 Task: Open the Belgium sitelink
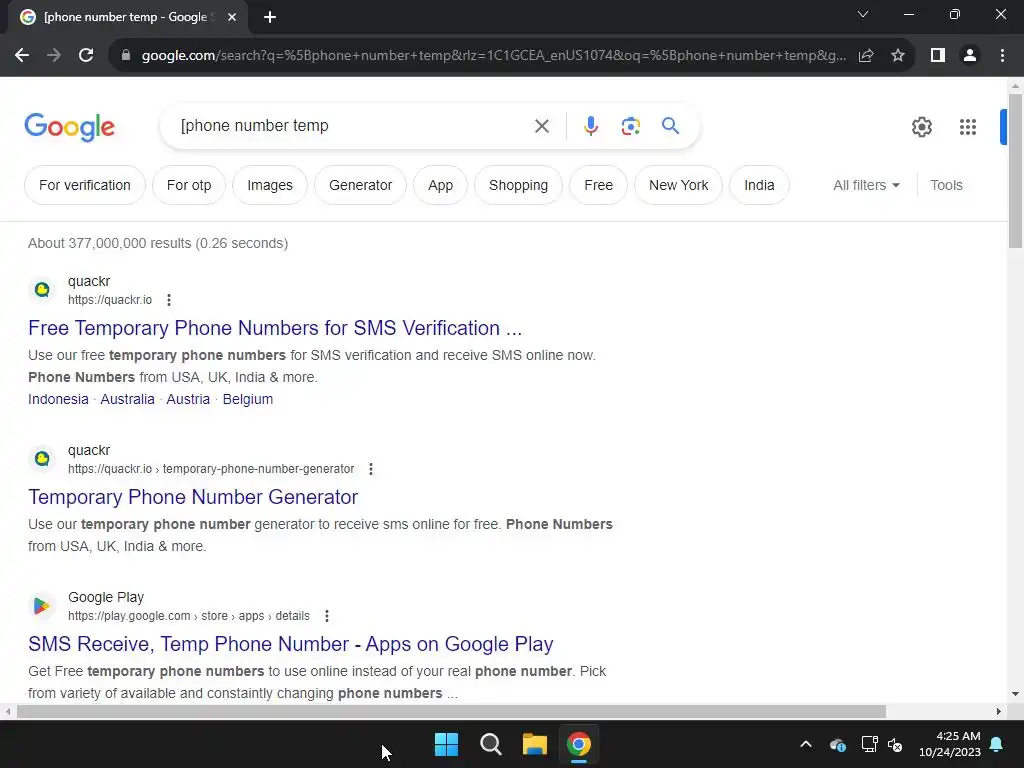pos(248,399)
